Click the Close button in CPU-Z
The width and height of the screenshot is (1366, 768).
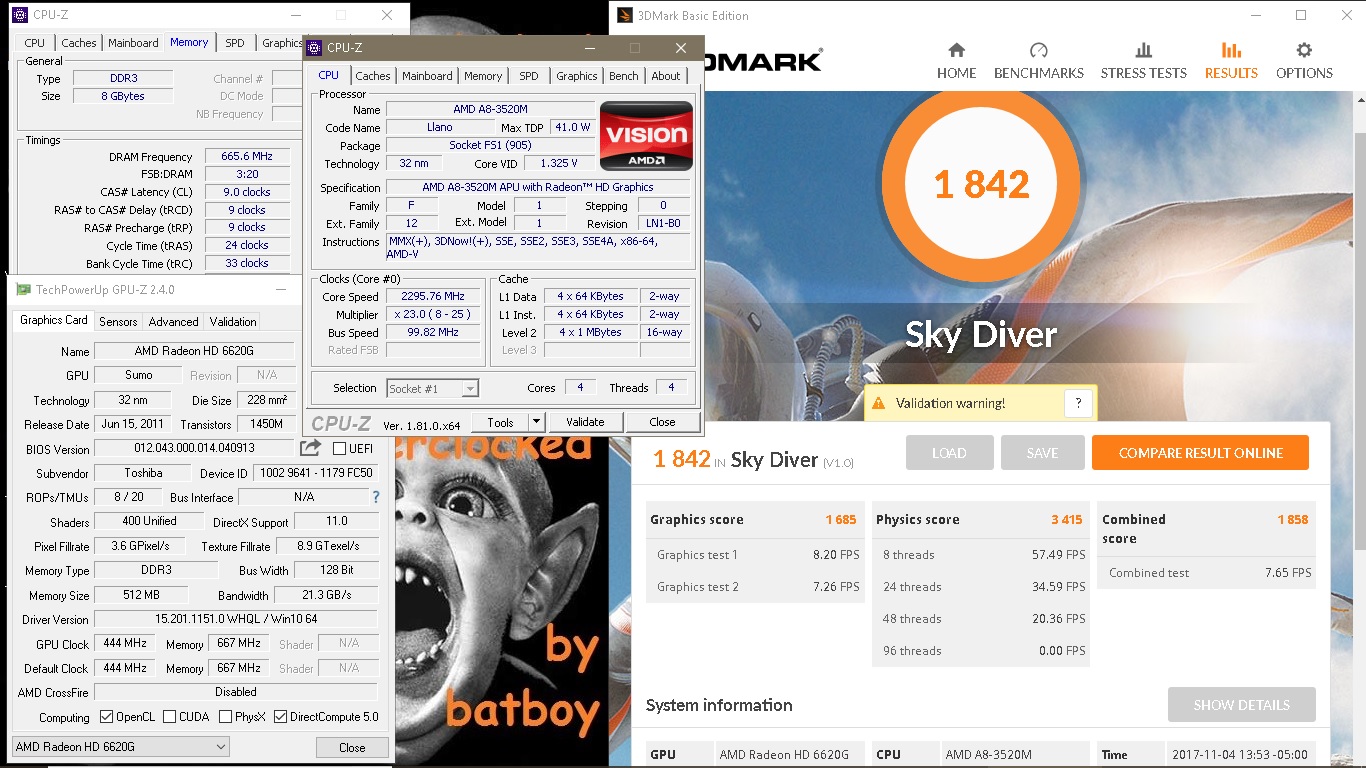[x=662, y=422]
